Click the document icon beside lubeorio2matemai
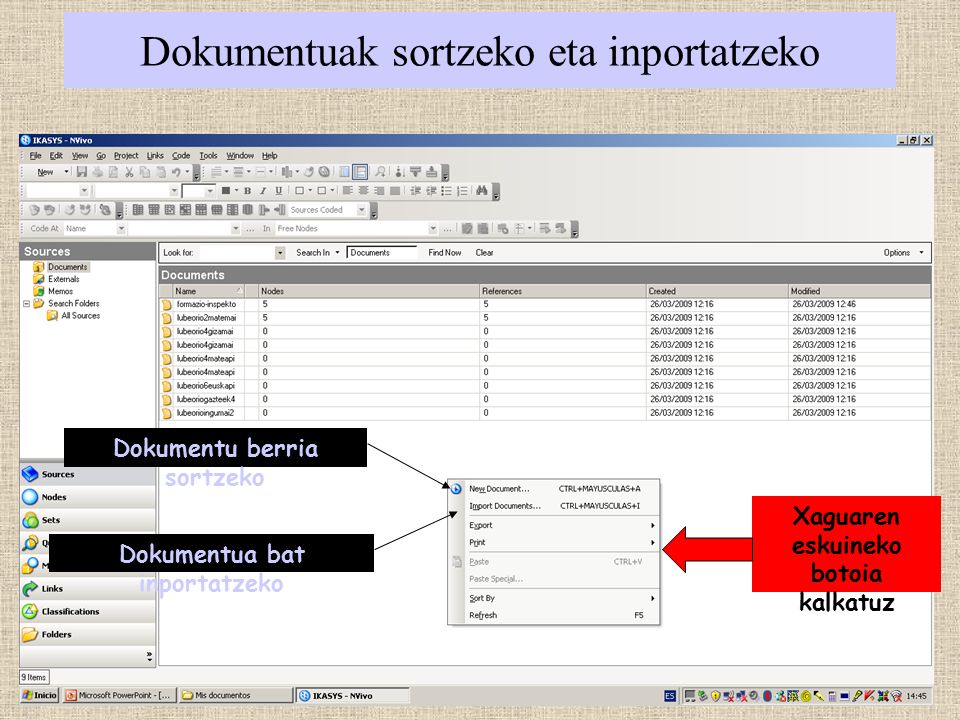Image resolution: width=960 pixels, height=720 pixels. [167, 318]
